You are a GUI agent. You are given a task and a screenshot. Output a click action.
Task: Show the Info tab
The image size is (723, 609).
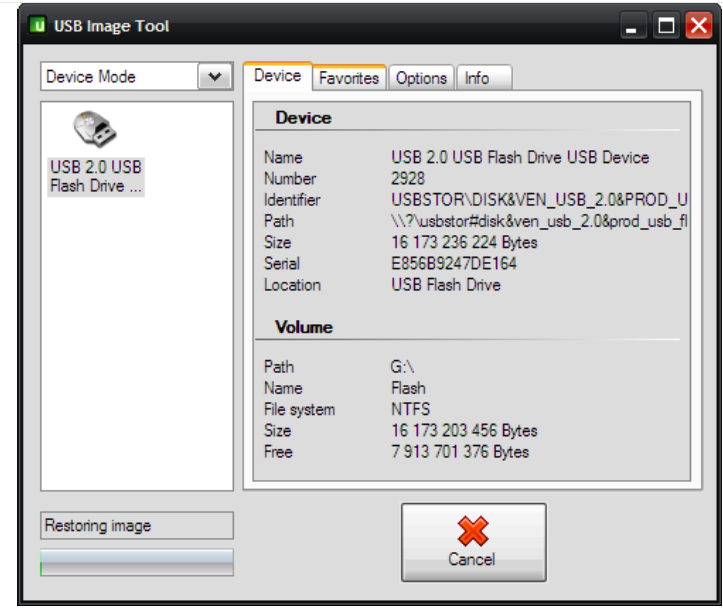[477, 78]
